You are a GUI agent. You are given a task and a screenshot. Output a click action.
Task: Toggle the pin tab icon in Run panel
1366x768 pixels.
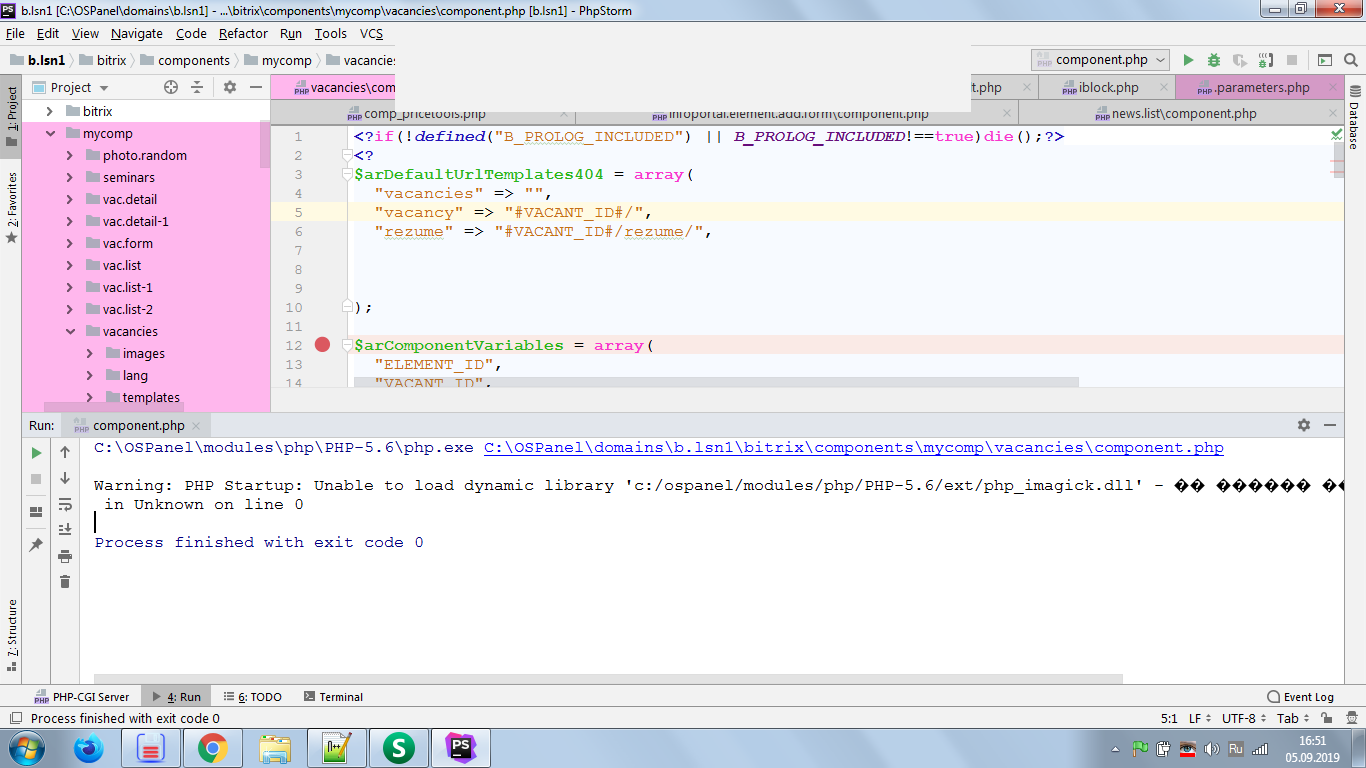coord(36,545)
